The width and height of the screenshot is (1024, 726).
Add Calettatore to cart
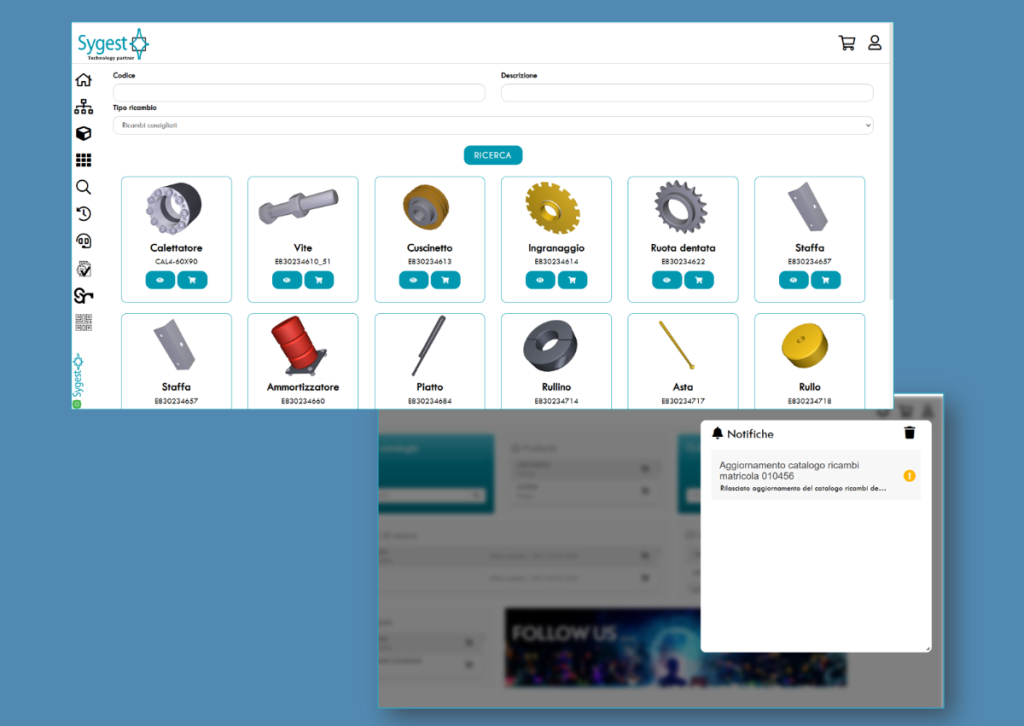[192, 280]
